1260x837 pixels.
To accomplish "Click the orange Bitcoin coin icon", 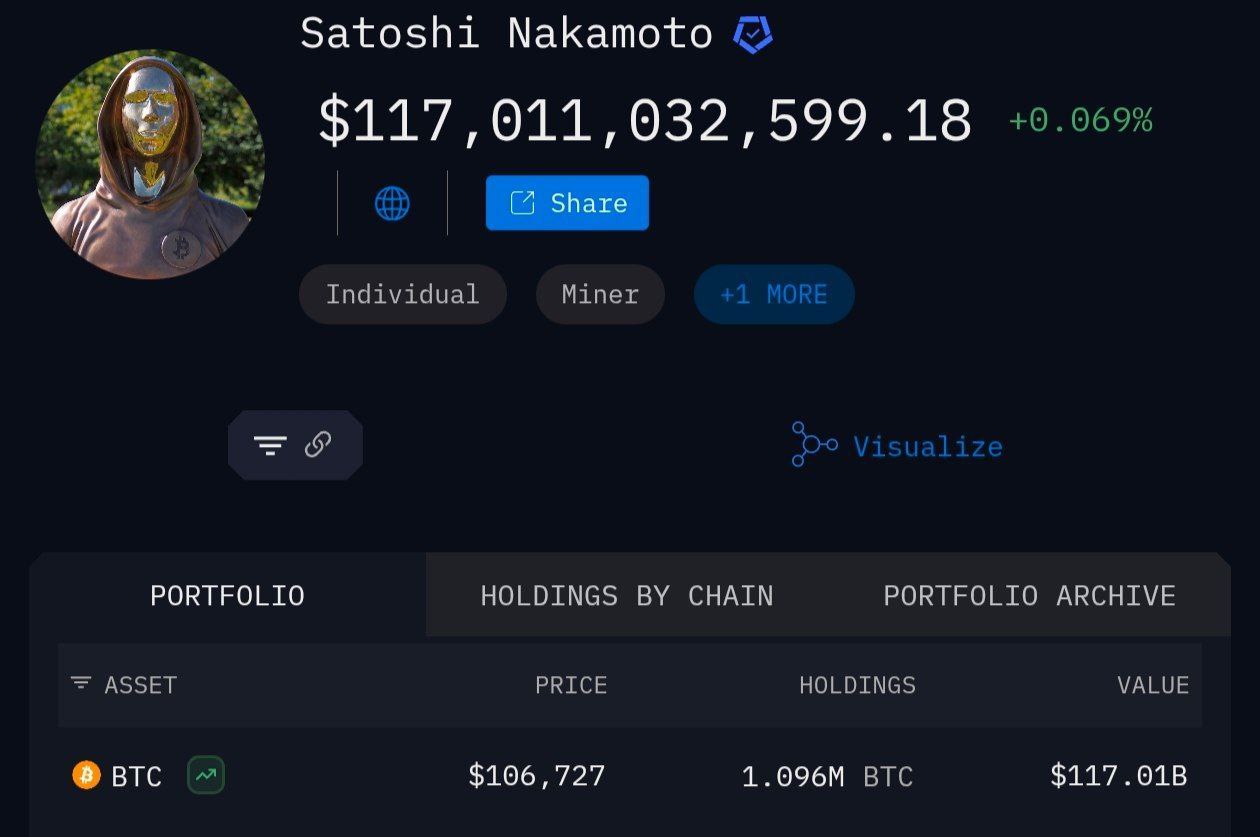I will pos(87,775).
